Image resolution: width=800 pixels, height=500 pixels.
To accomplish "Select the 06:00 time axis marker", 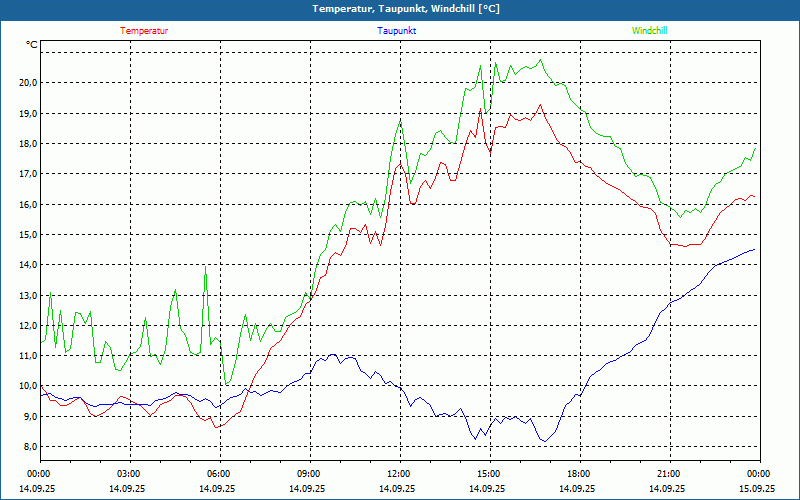I will pos(219,474).
